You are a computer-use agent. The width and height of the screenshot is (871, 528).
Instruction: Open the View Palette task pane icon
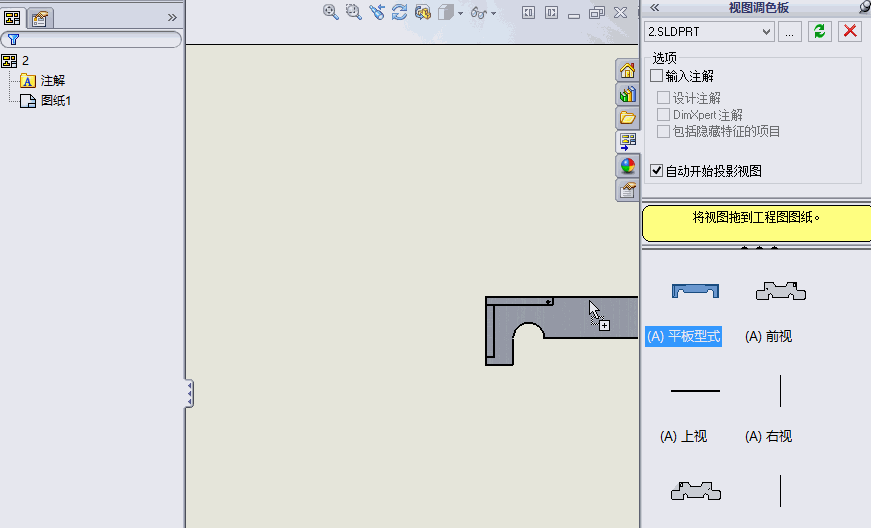pos(628,142)
